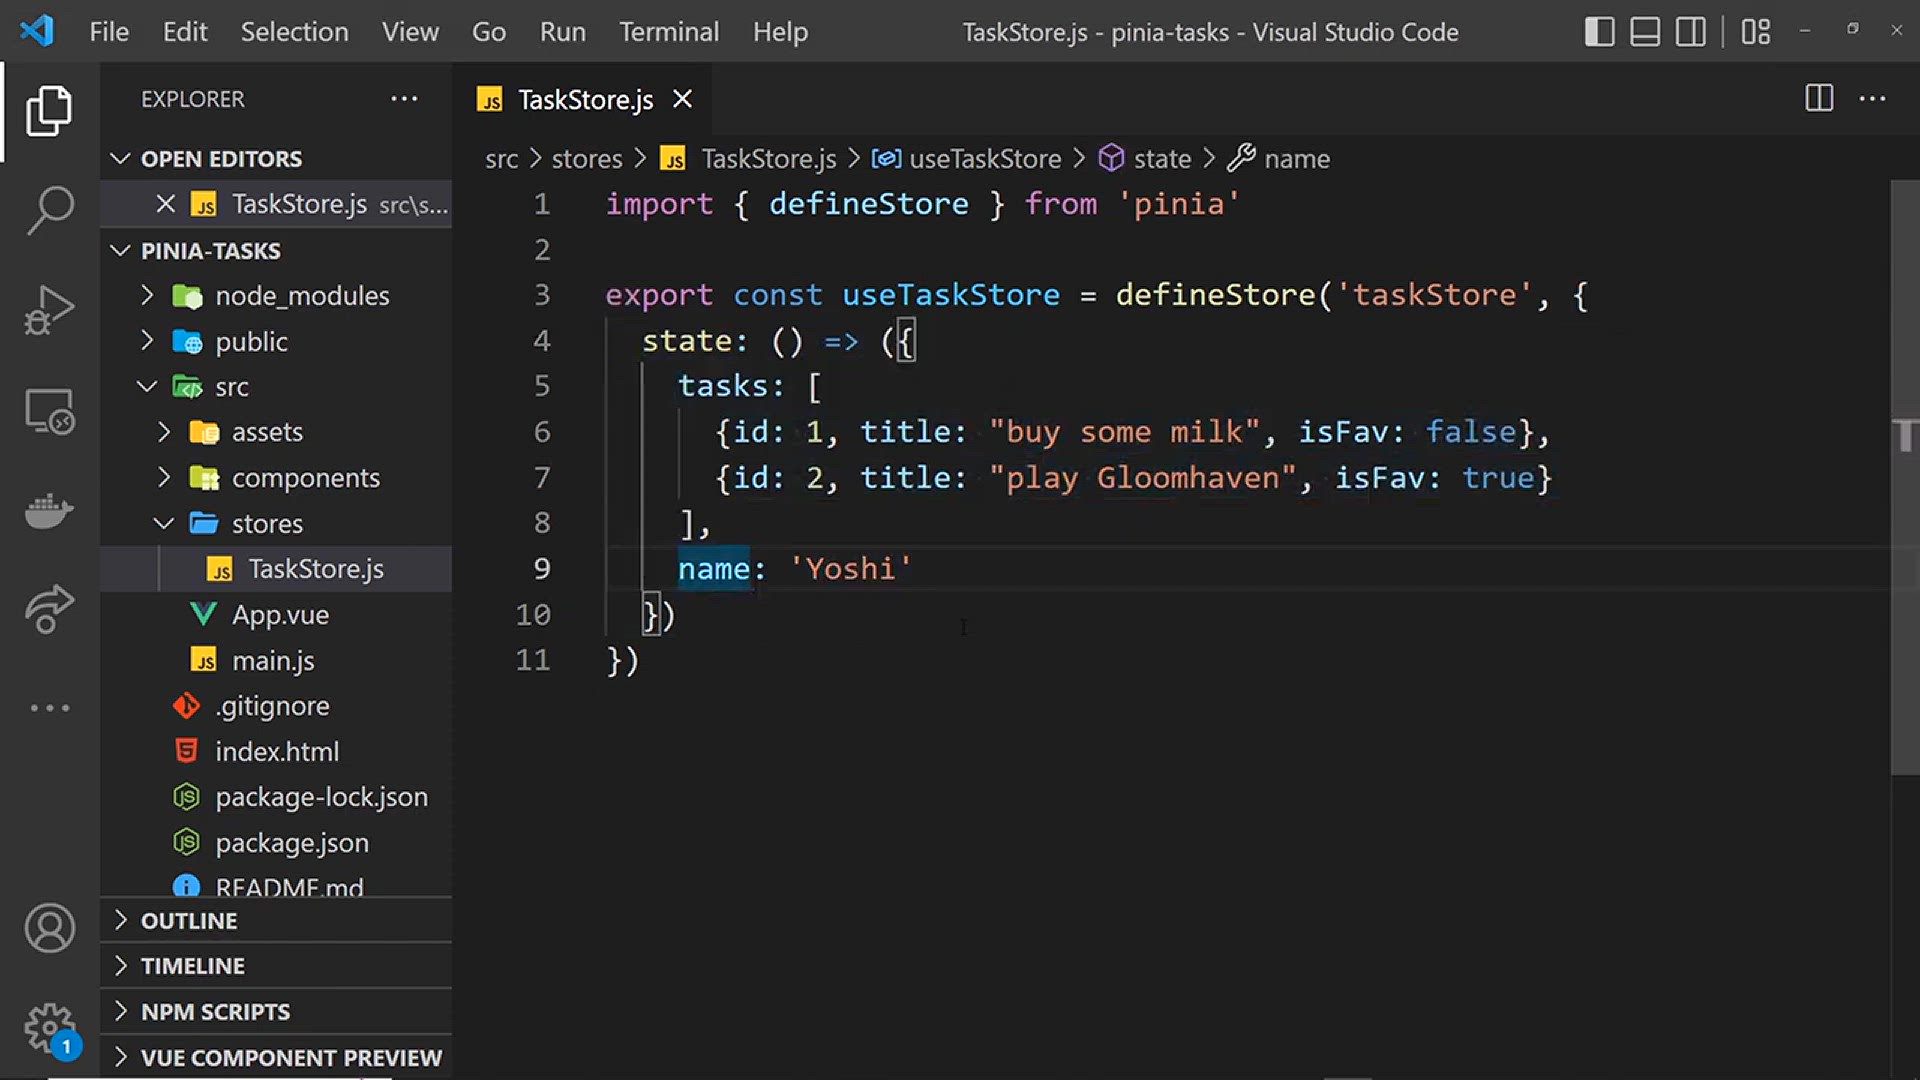Open the Run menu

[563, 32]
